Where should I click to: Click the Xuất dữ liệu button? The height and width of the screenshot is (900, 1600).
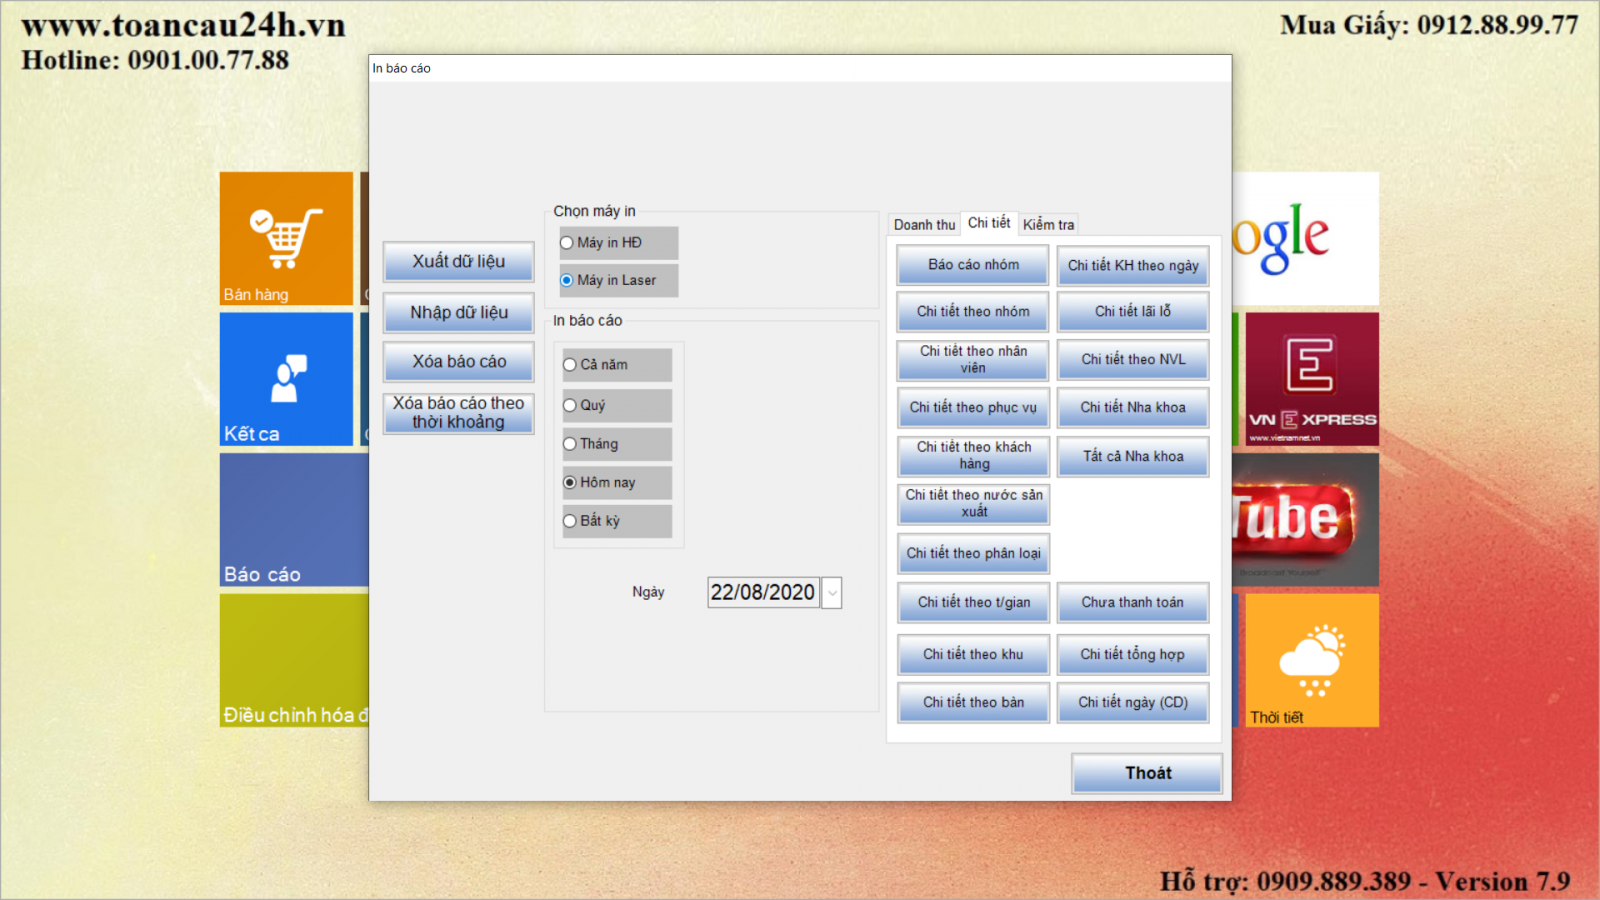click(x=458, y=262)
